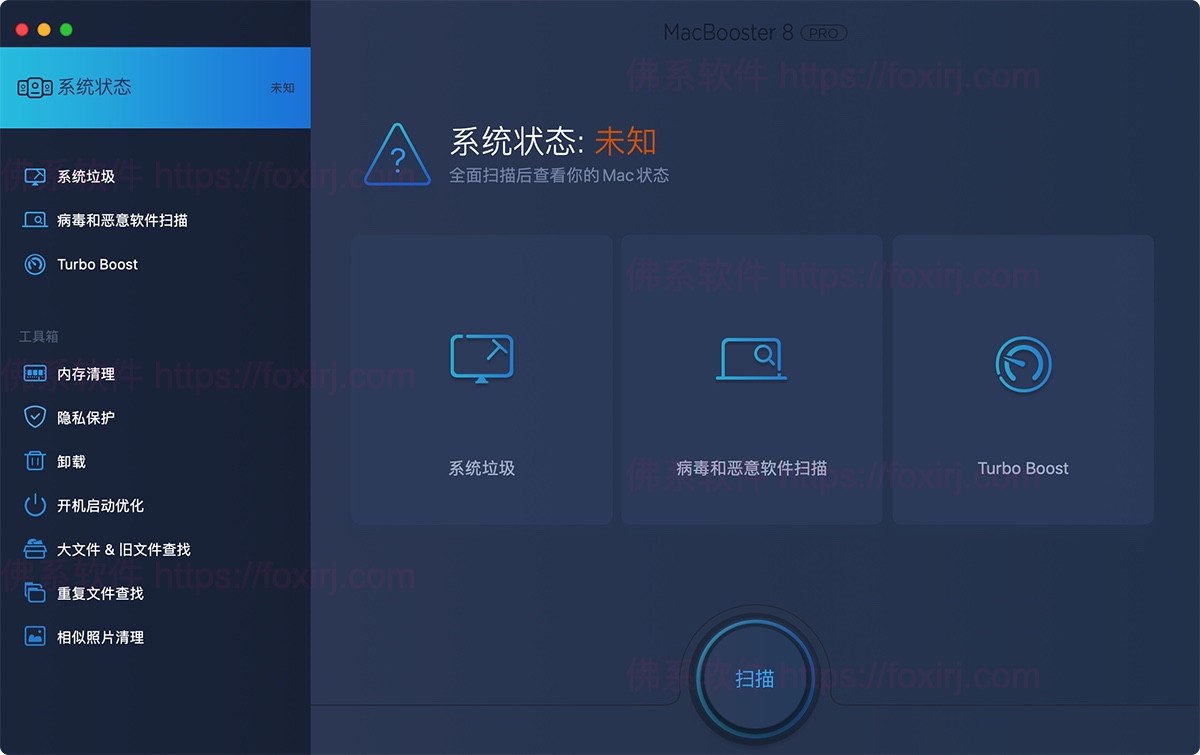Open the 相似照片清理 photo cleaner
Screen dimensions: 1200x755
click(33, 636)
